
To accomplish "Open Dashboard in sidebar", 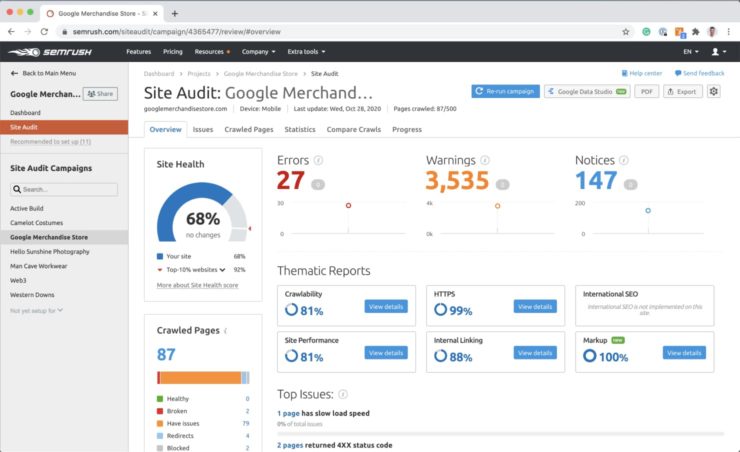I will [25, 113].
